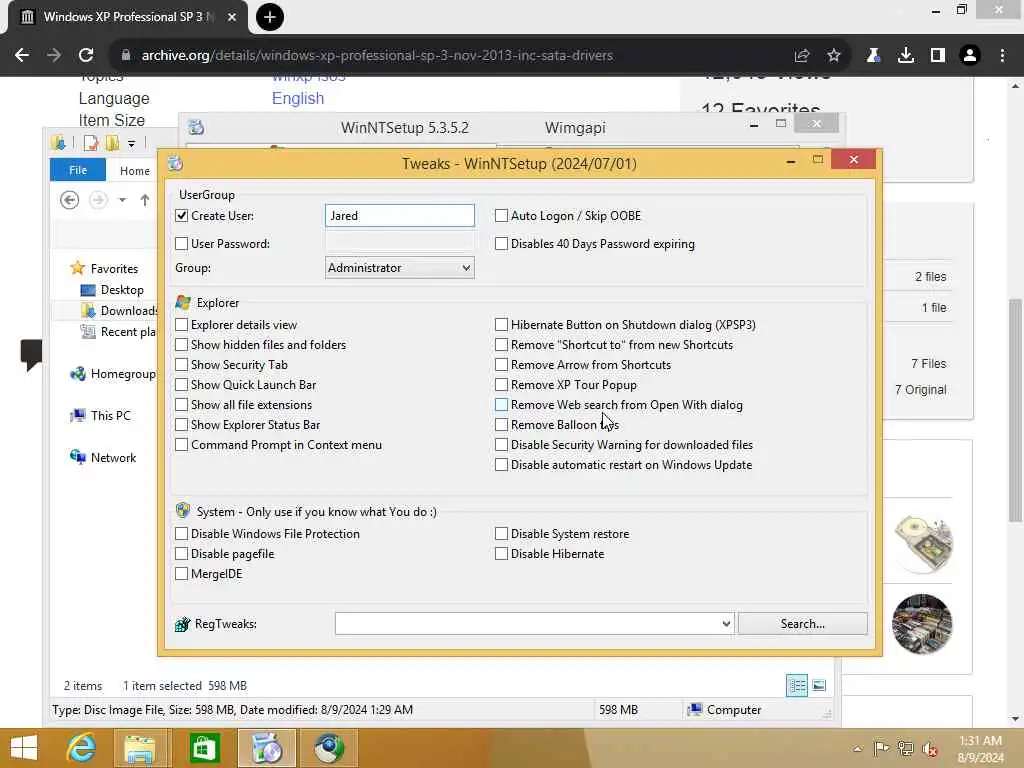
Task: Bookmark this page with star icon
Action: [833, 56]
